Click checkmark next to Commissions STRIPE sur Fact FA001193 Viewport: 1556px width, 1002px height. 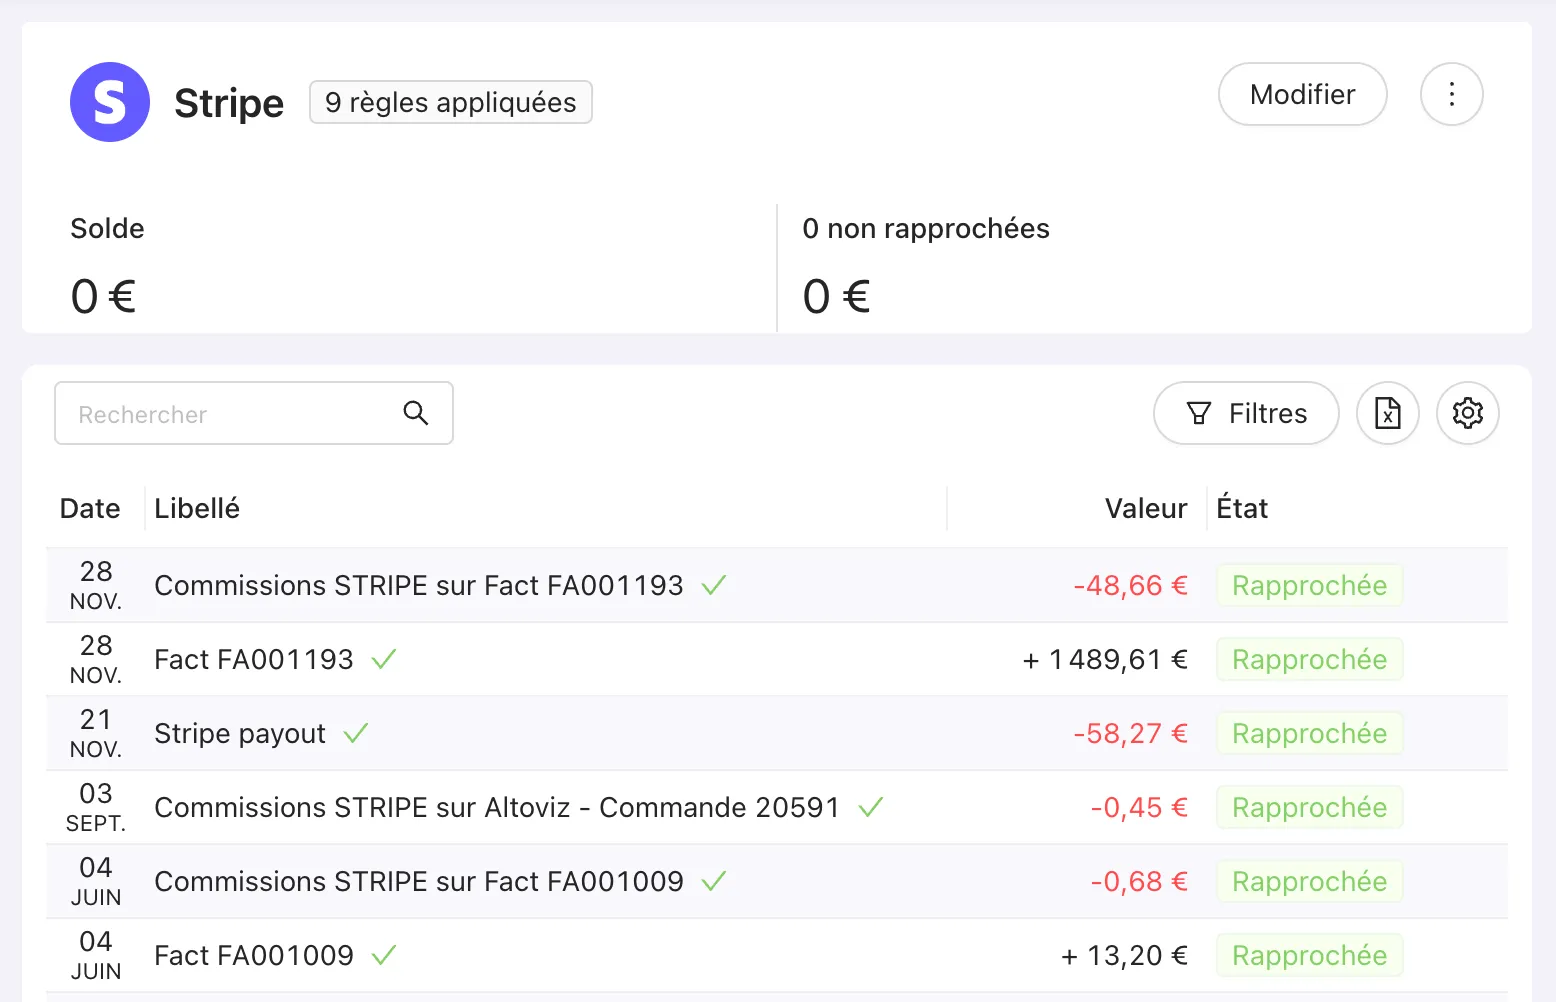714,585
